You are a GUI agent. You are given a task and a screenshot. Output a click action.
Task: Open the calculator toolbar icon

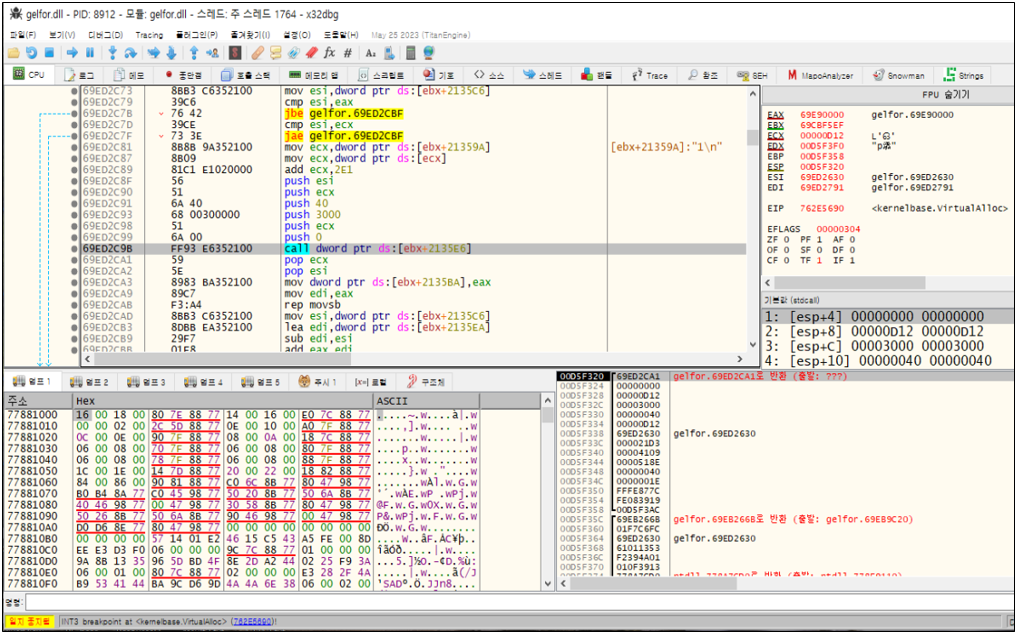click(x=411, y=52)
